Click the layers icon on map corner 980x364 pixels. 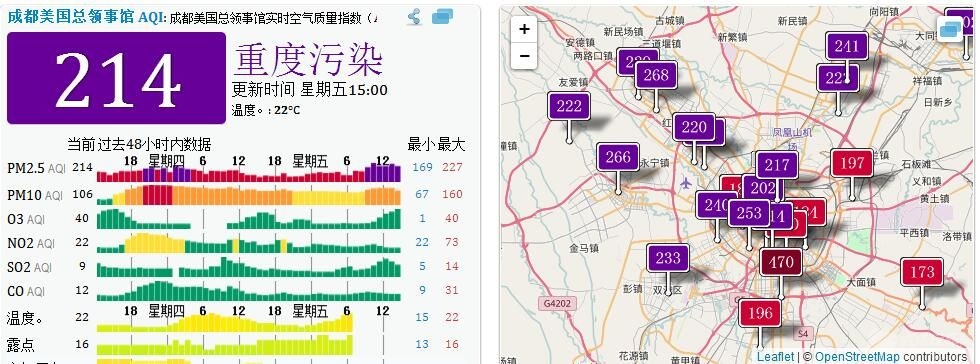click(x=950, y=29)
